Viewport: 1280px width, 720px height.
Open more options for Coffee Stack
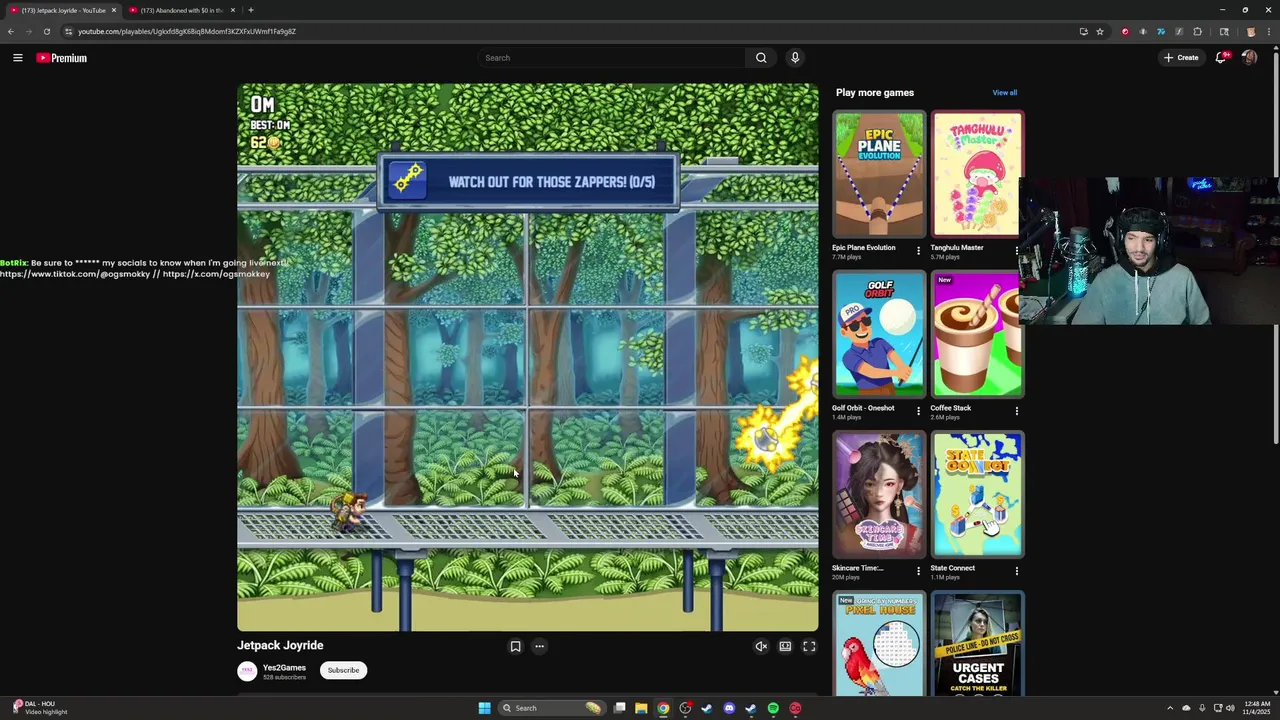[x=1017, y=410]
